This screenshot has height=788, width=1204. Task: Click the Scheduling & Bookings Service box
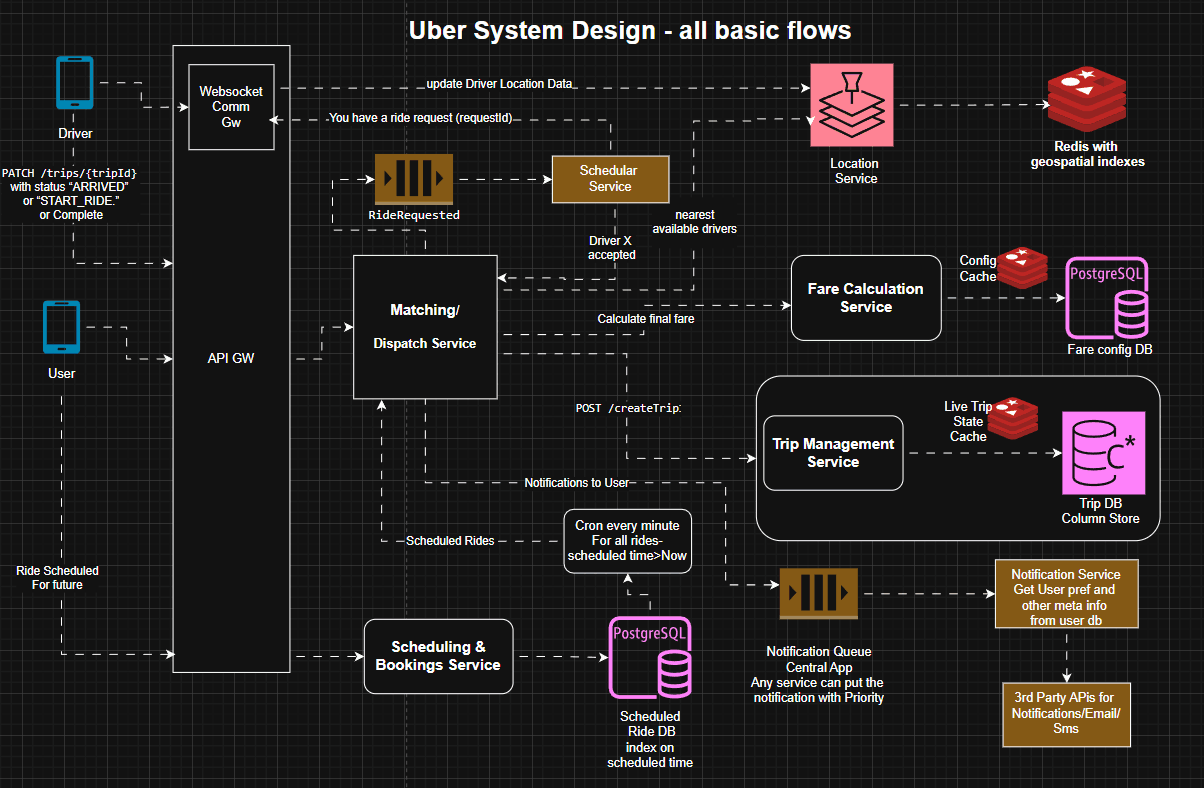[438, 656]
